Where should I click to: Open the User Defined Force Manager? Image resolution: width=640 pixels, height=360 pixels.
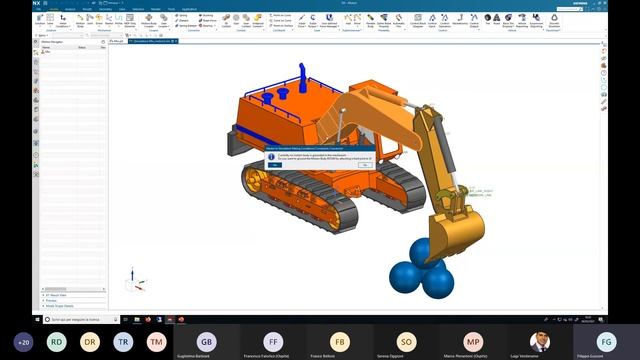[329, 20]
